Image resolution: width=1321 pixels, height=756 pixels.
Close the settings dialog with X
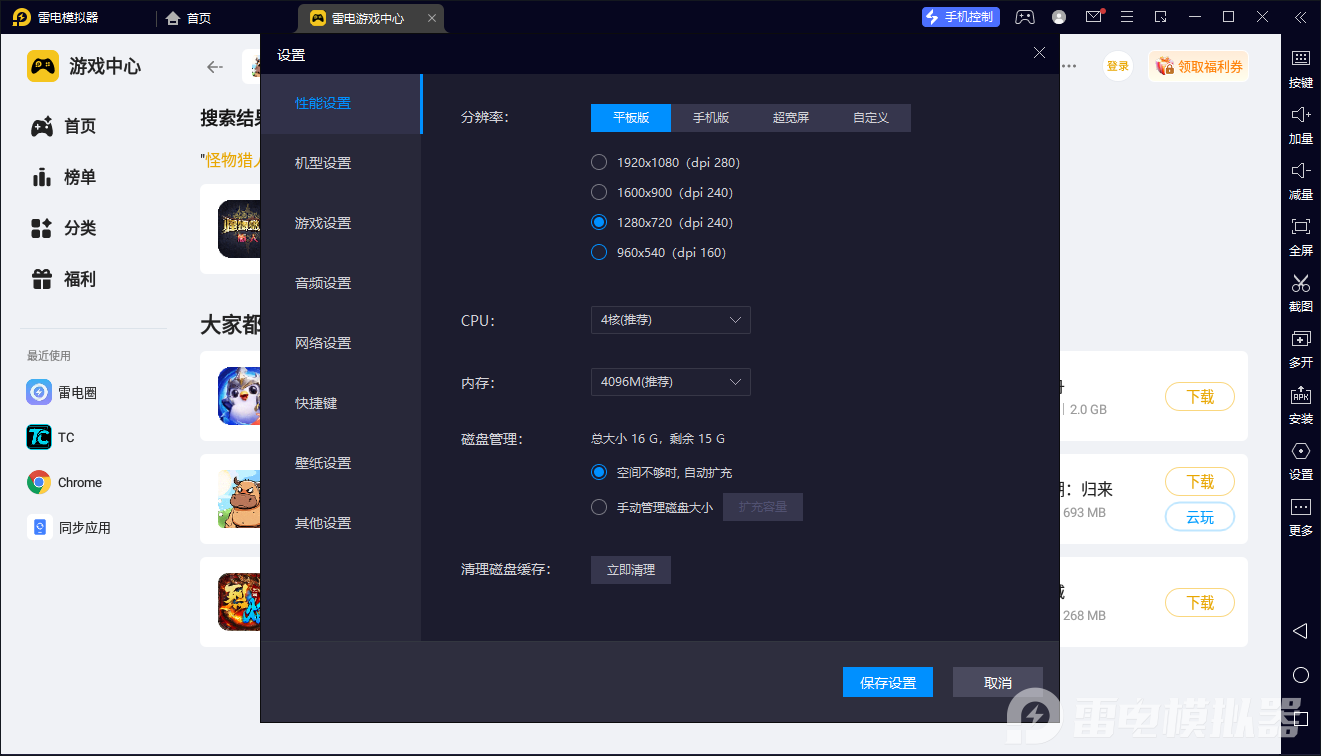coord(1039,53)
